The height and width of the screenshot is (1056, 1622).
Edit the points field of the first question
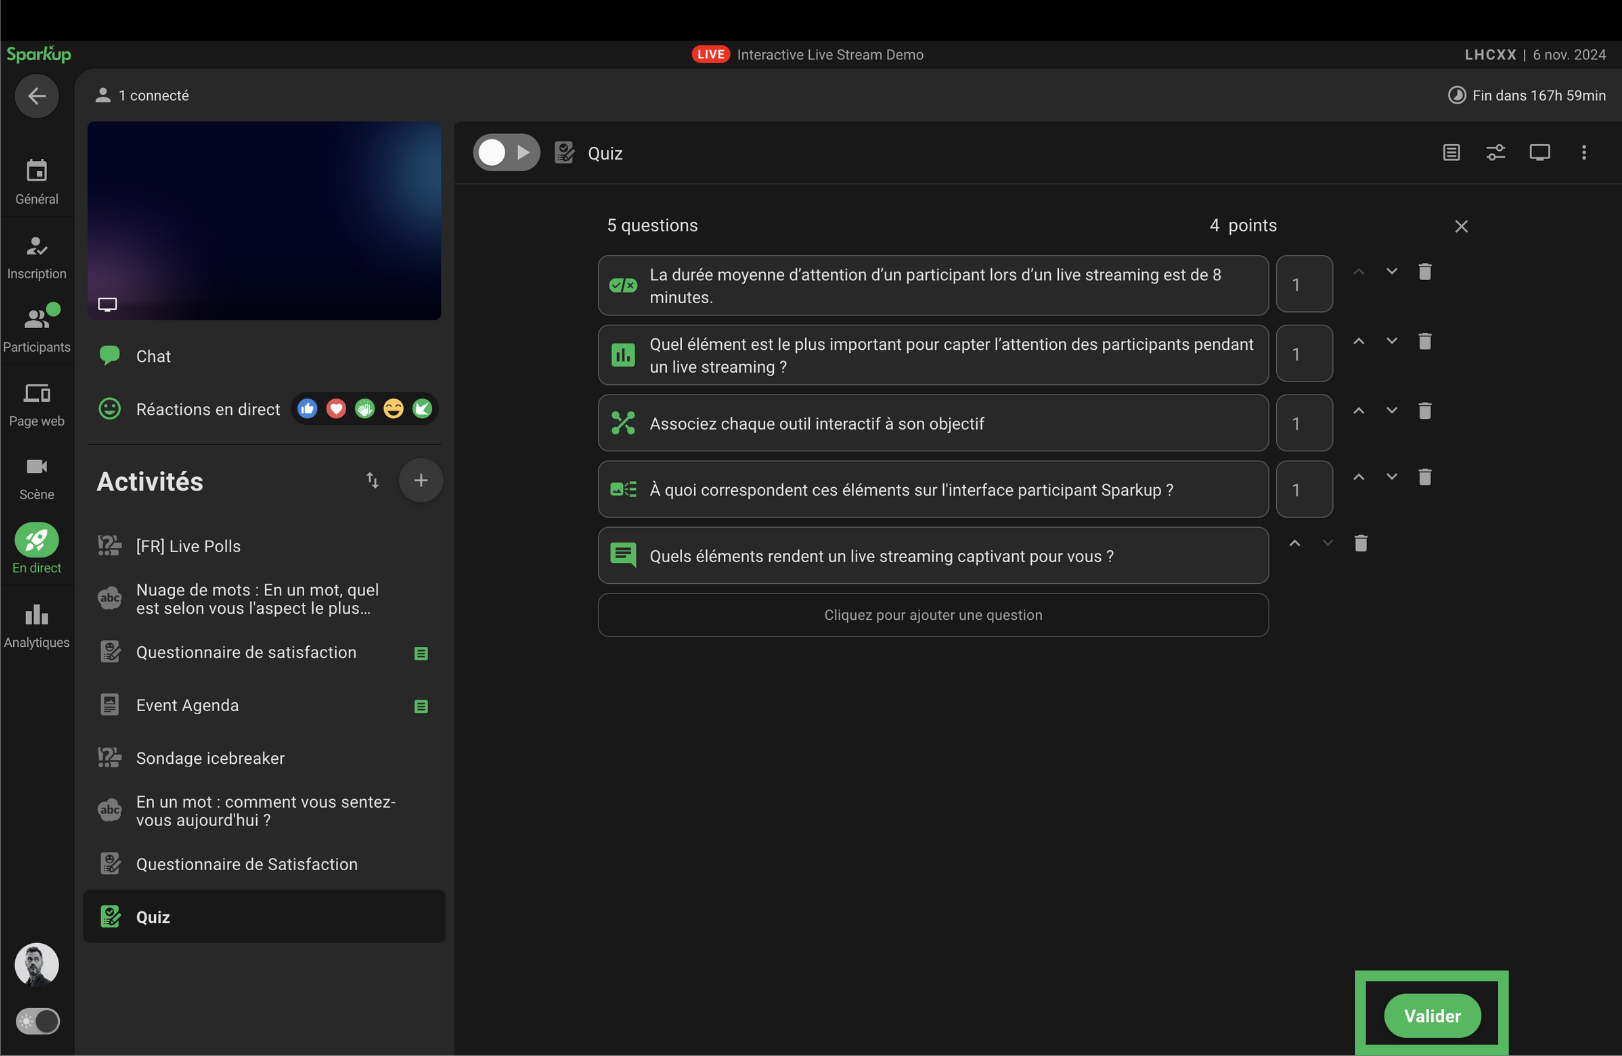[1304, 285]
